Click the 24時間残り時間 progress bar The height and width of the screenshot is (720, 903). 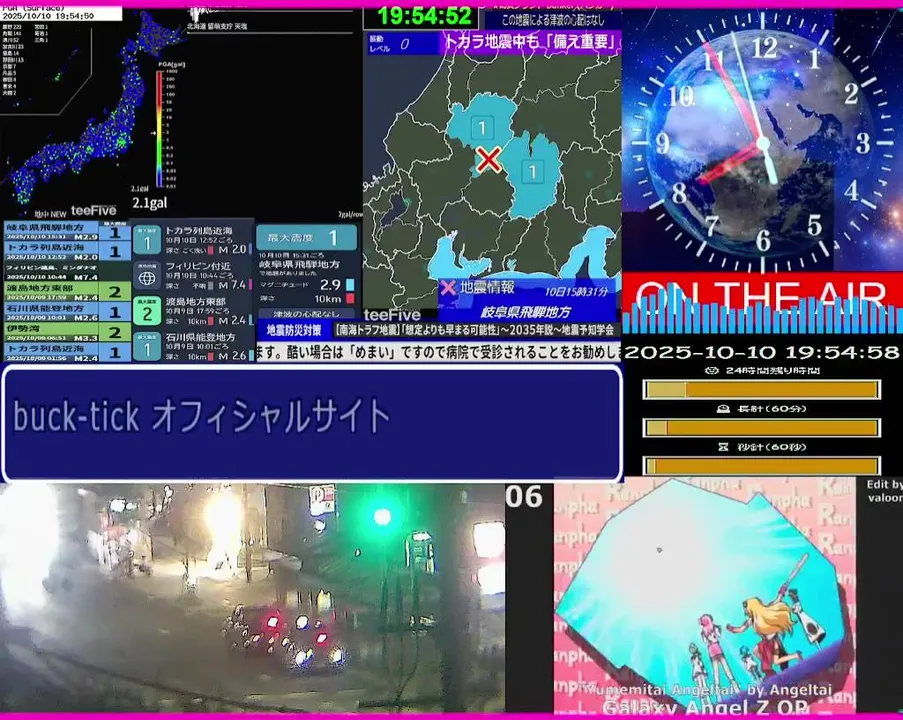pyautogui.click(x=761, y=390)
